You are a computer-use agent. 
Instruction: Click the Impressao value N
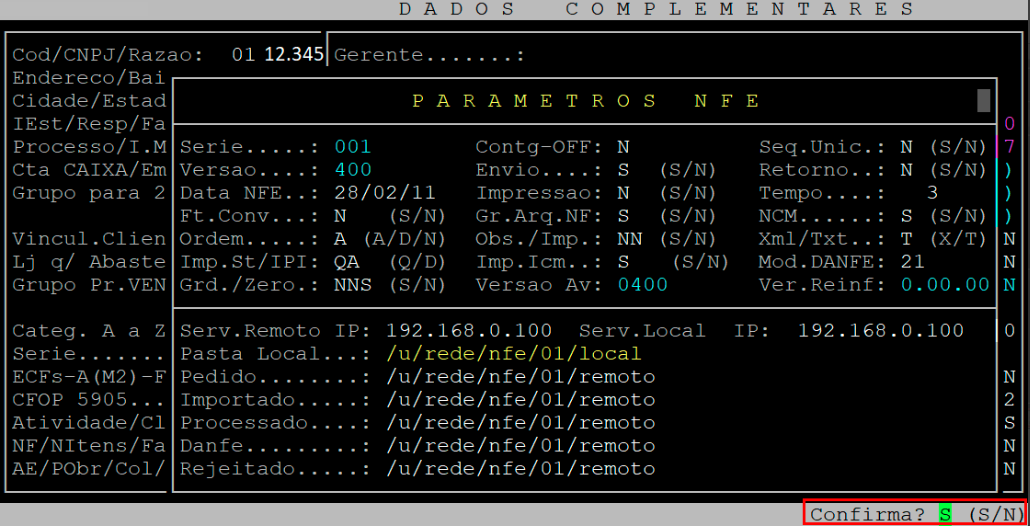pos(623,193)
